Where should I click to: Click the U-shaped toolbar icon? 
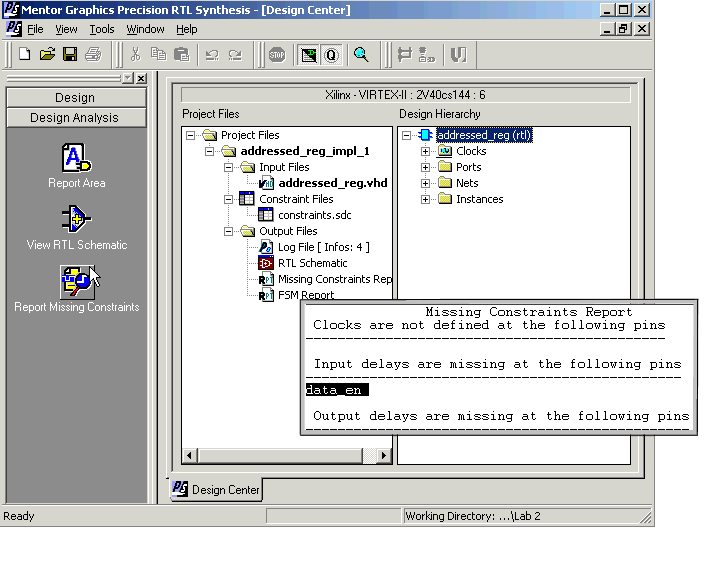coord(459,55)
